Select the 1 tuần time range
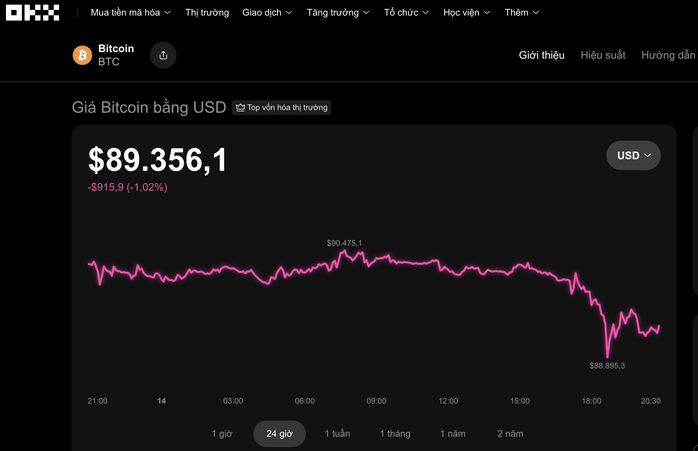The image size is (698, 451). coord(337,434)
